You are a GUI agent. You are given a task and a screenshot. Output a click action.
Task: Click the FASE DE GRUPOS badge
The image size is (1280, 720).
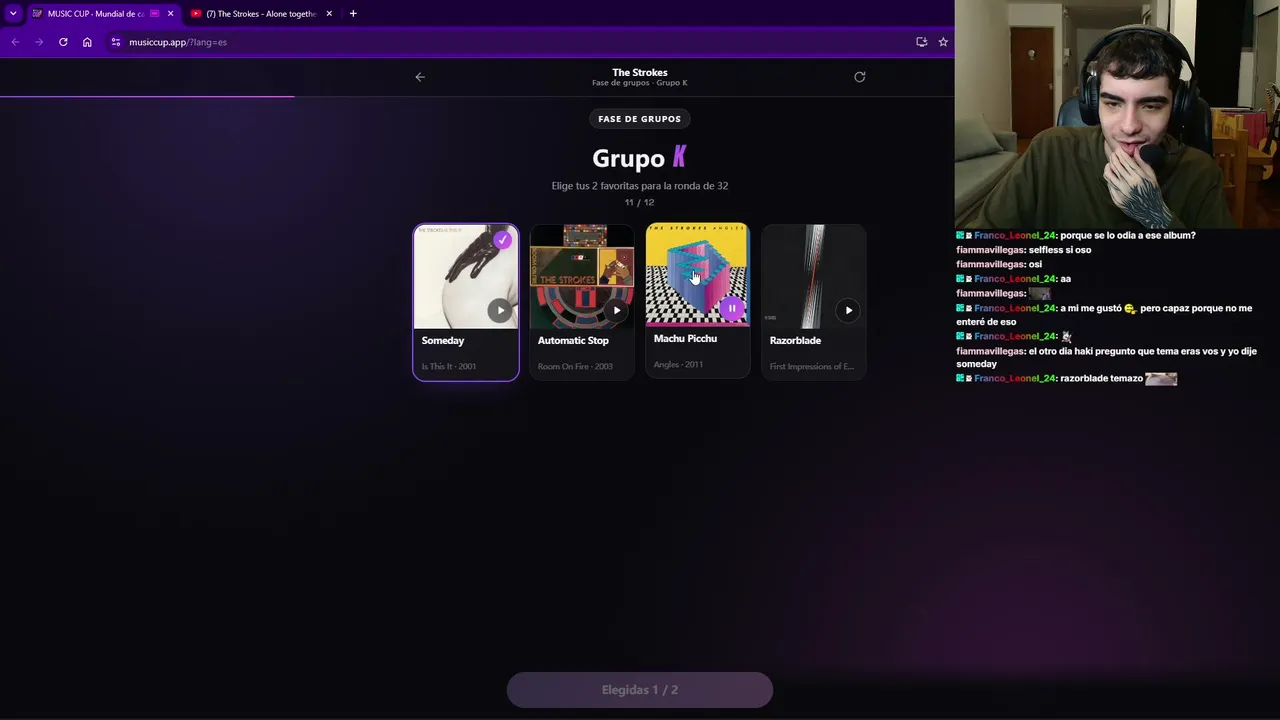pyautogui.click(x=640, y=119)
